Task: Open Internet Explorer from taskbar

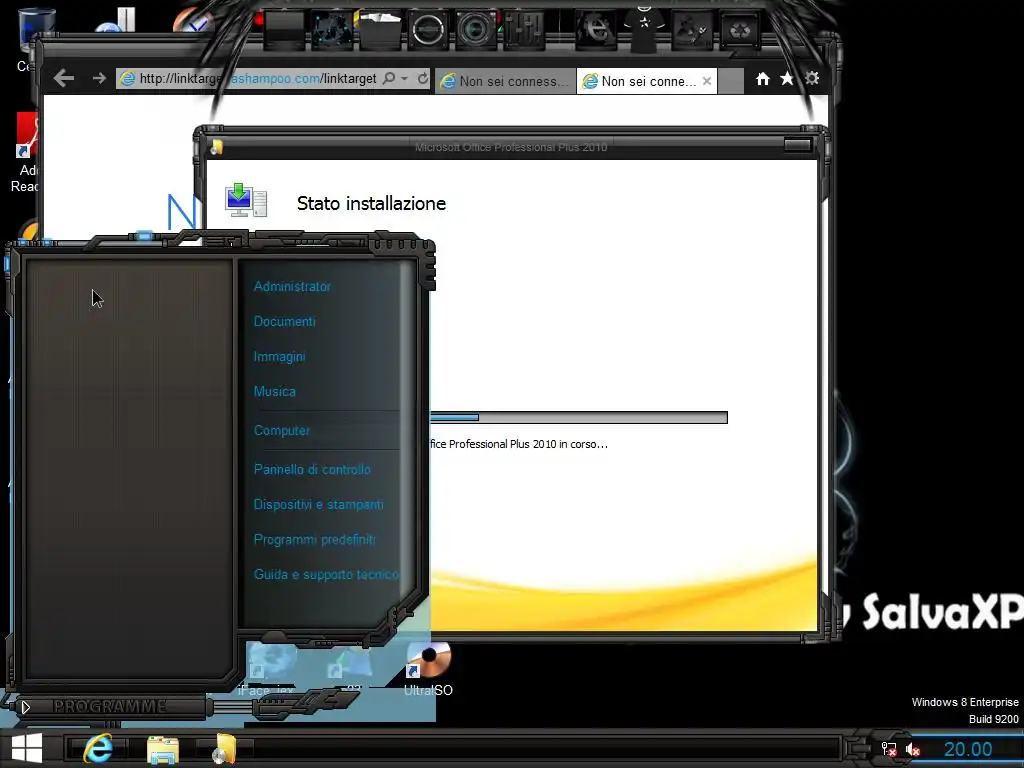Action: point(97,748)
